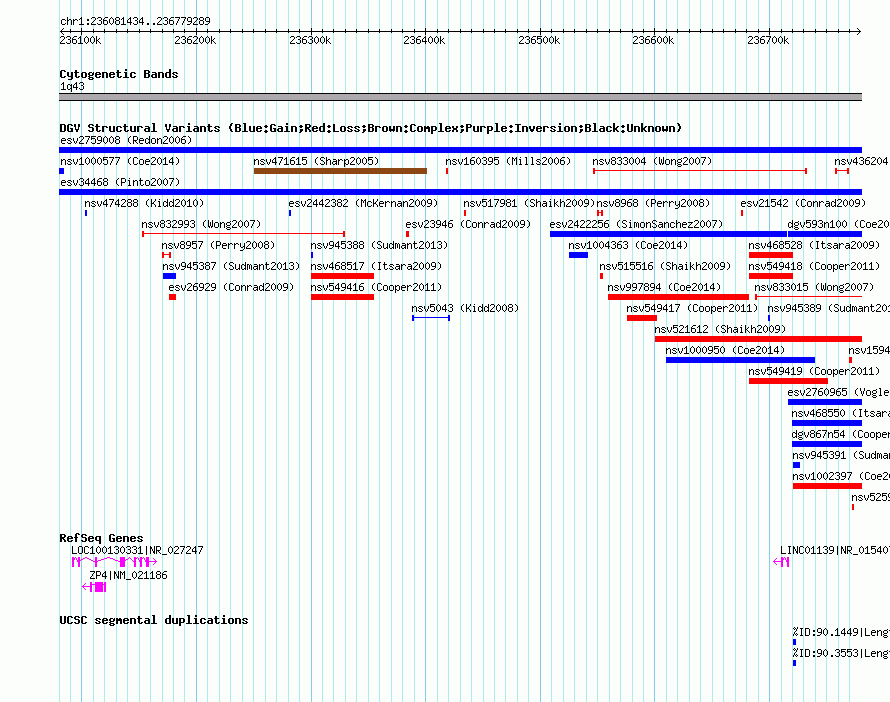Open nsv945388 (Sudmant2013) label

click(379, 245)
